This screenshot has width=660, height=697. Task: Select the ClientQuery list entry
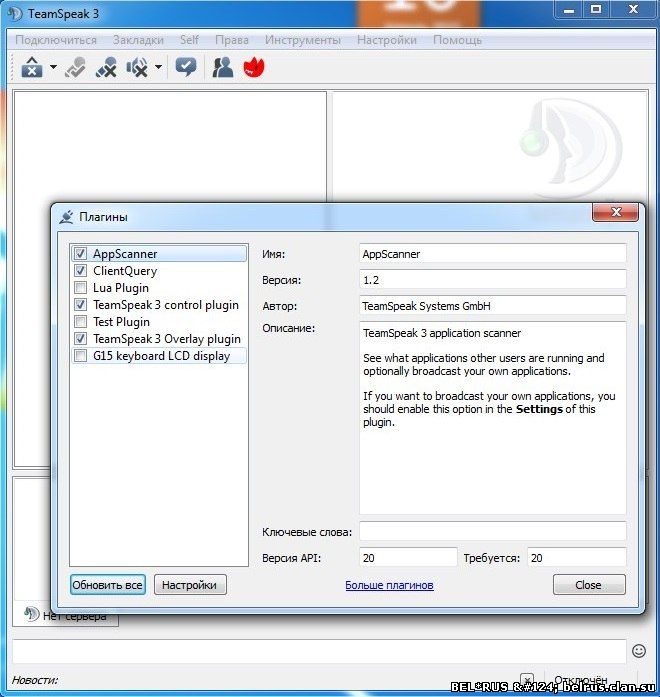pyautogui.click(x=159, y=270)
